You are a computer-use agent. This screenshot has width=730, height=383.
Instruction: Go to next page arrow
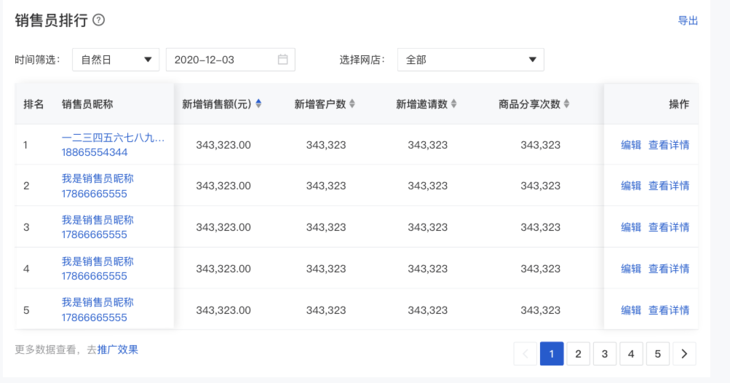coord(684,354)
